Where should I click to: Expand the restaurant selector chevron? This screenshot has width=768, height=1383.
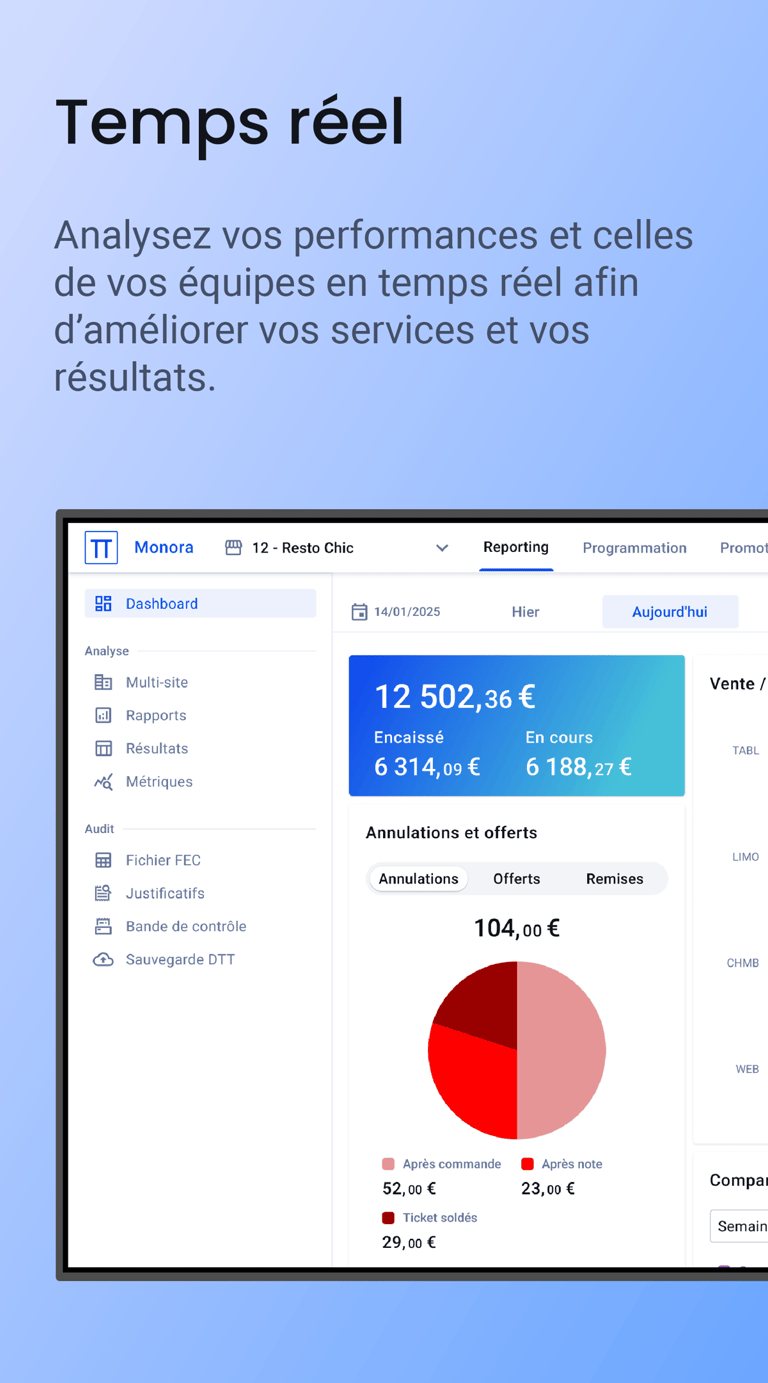(442, 548)
